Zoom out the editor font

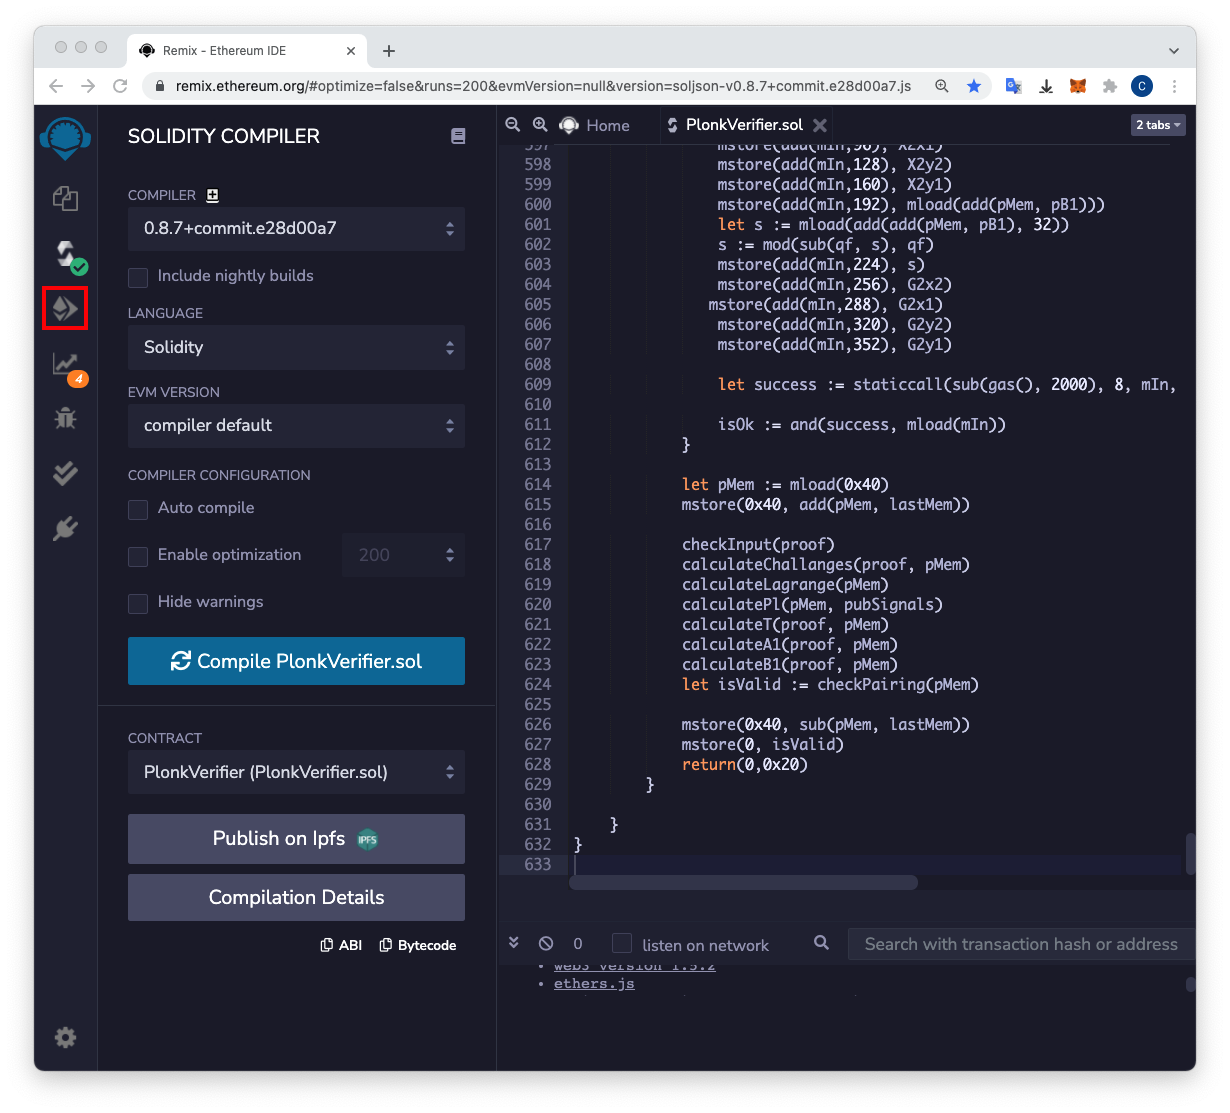(x=513, y=124)
